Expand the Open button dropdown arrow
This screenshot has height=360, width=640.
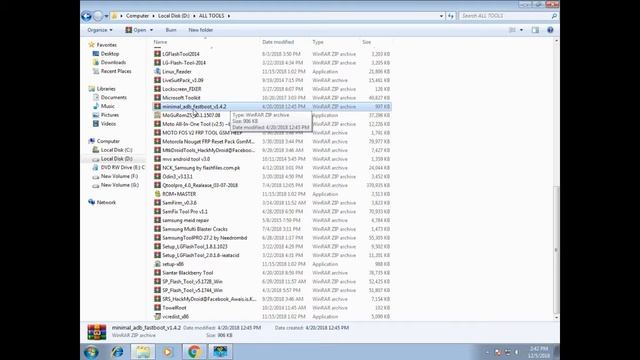(x=151, y=30)
